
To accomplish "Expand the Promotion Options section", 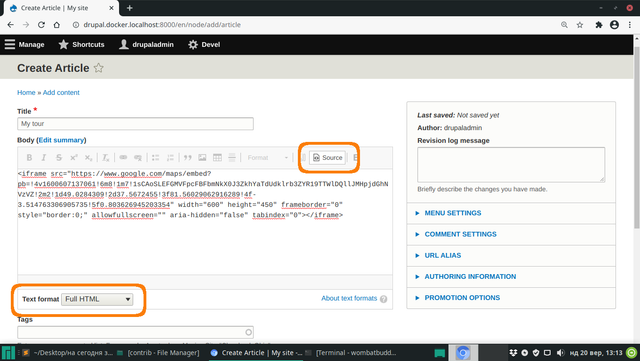I will pos(462,298).
